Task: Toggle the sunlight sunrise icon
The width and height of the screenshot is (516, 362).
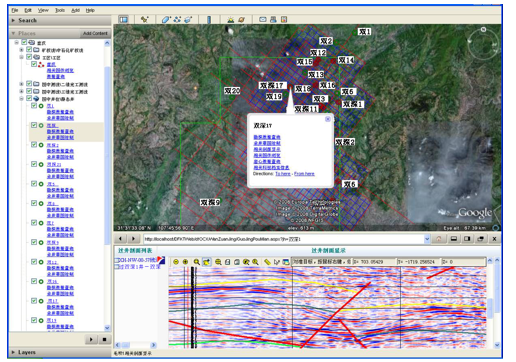Action: click(231, 20)
